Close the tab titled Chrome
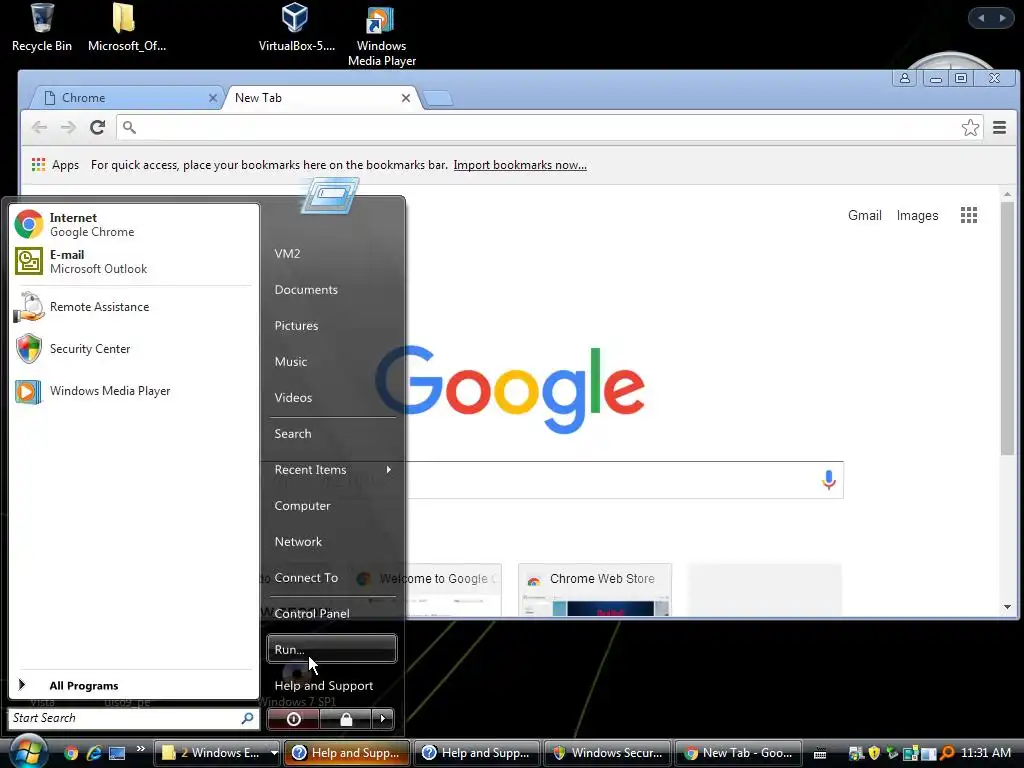Viewport: 1024px width, 768px height. 212,98
